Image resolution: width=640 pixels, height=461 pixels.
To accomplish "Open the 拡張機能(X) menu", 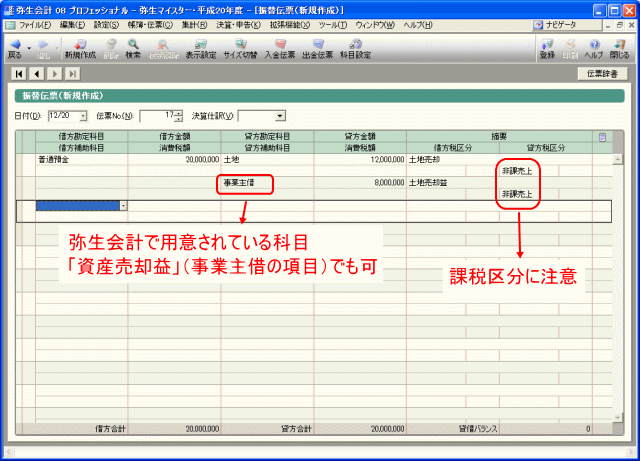I will (290, 25).
